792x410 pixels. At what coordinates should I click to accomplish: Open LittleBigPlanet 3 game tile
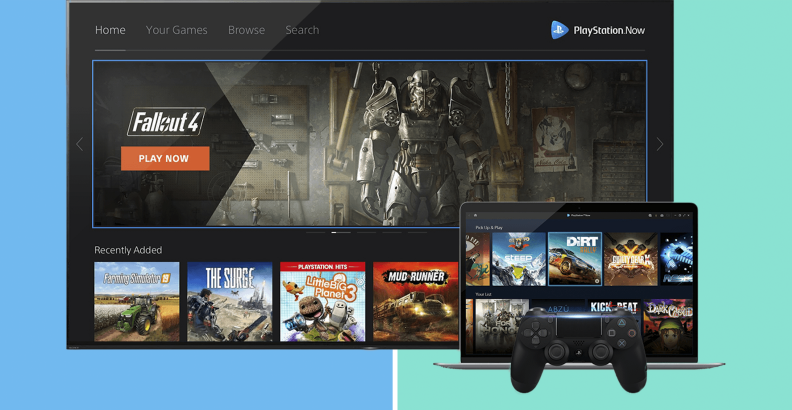(x=323, y=301)
